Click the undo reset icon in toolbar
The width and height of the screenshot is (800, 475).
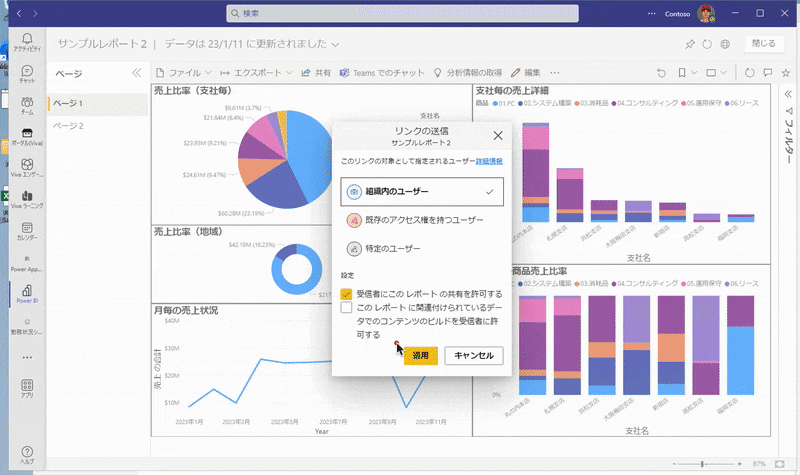[661, 73]
